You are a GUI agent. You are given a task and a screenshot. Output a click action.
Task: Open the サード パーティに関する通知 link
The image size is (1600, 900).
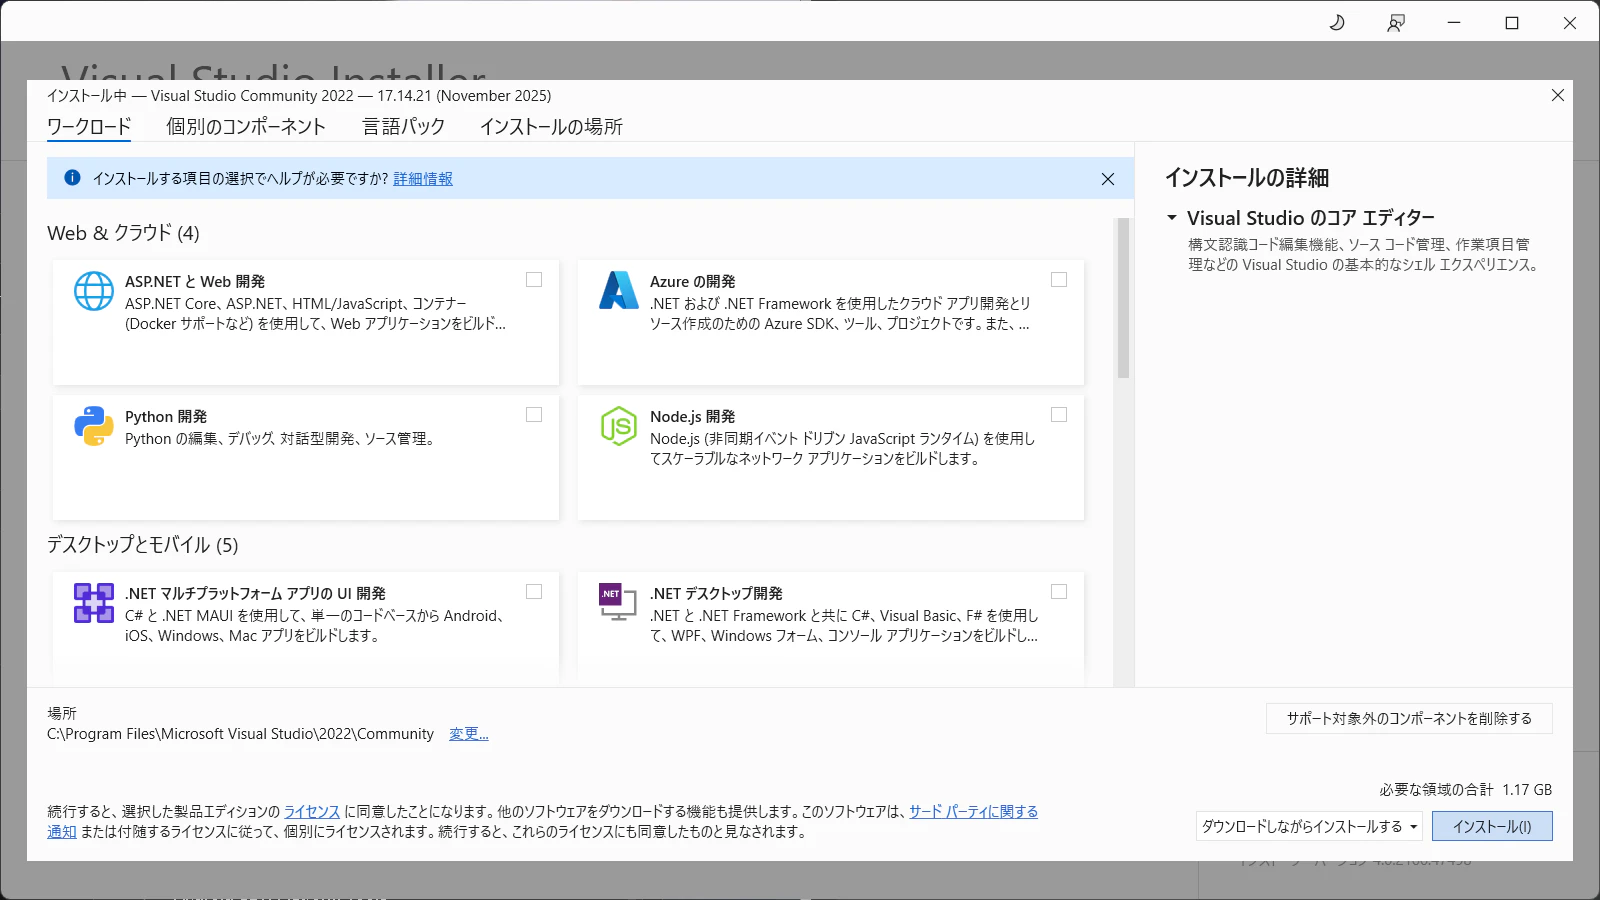pyautogui.click(x=973, y=812)
